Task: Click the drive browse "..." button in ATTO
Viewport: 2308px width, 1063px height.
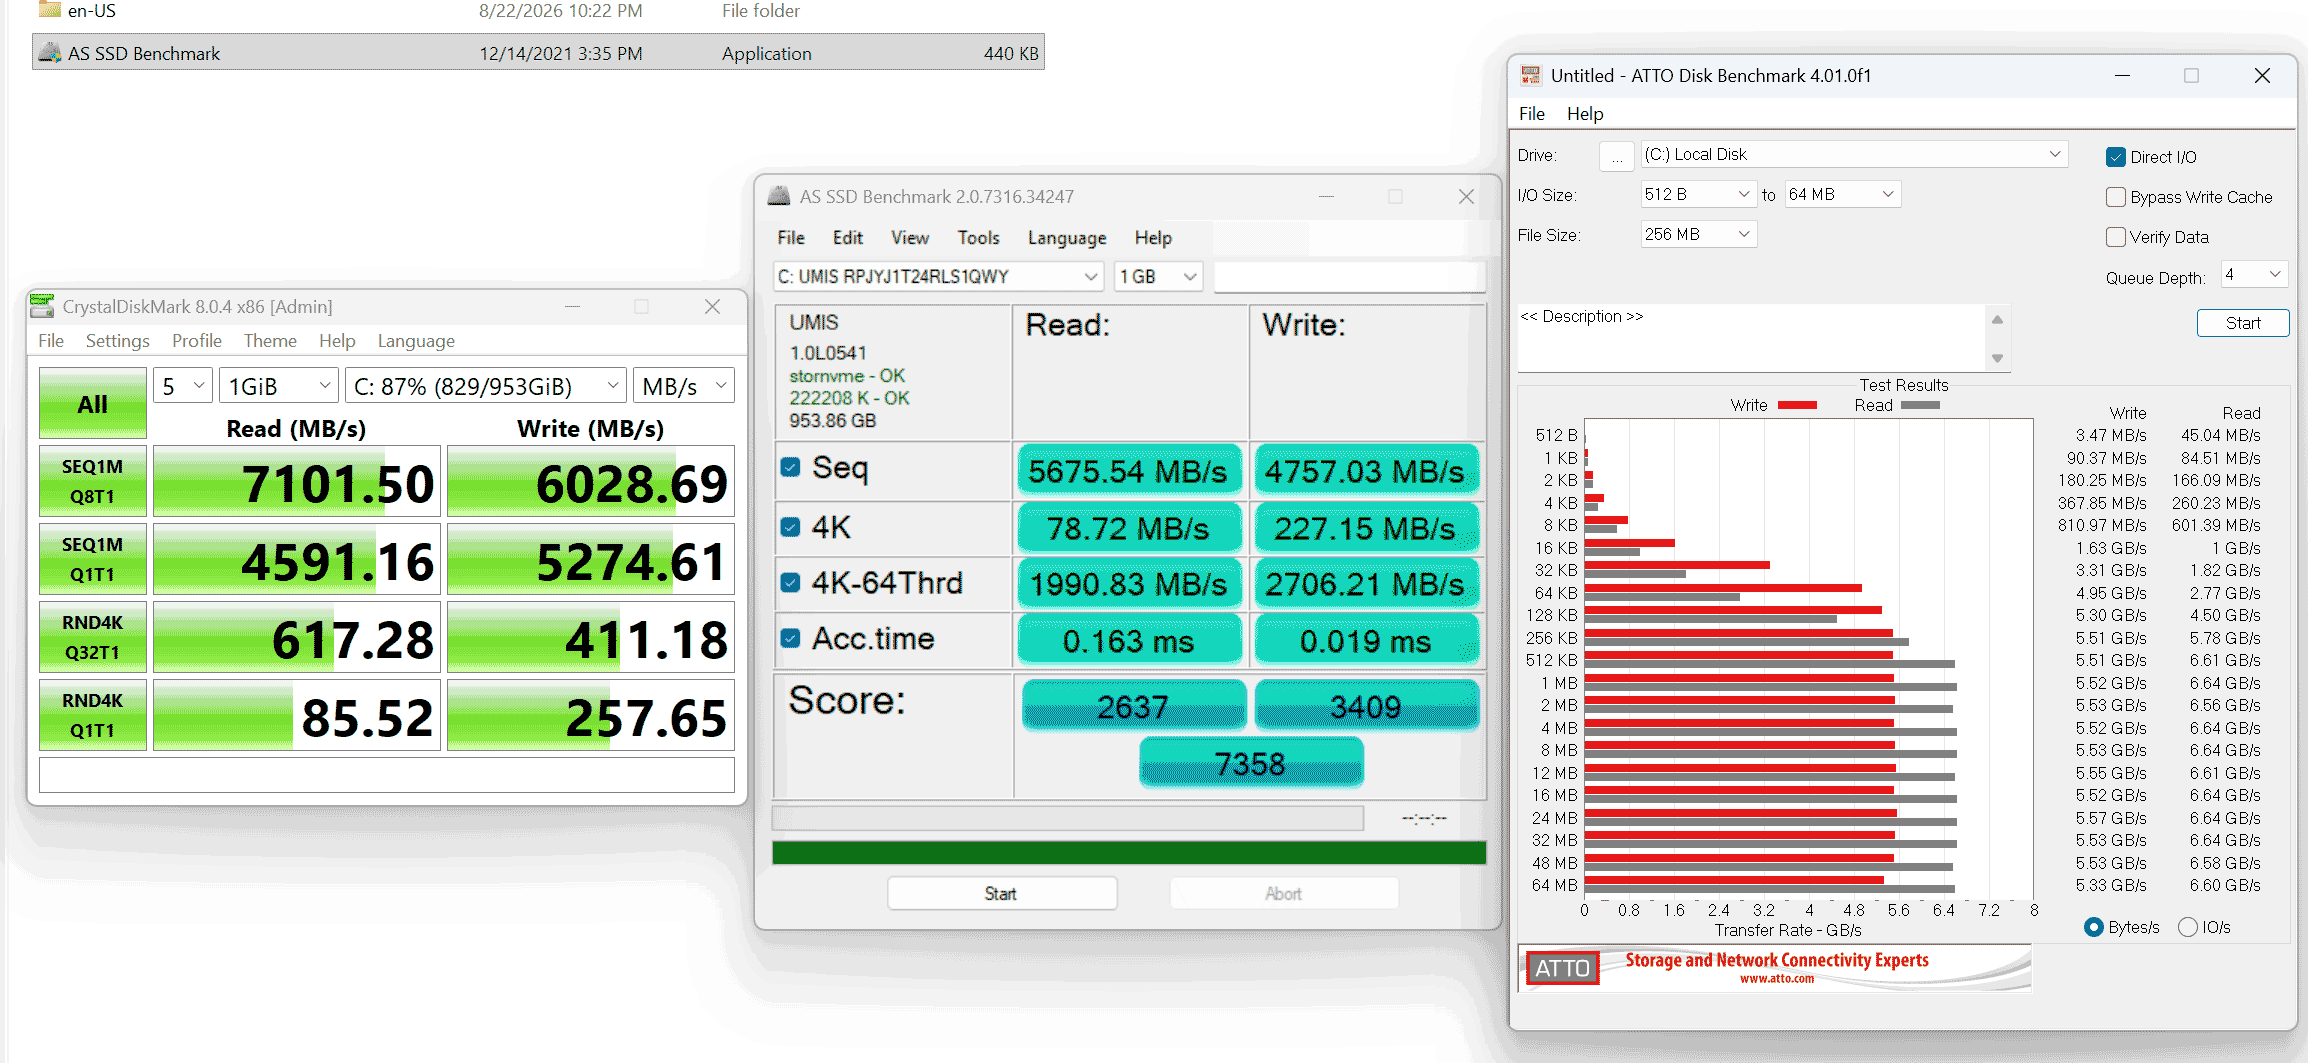Action: tap(1616, 156)
